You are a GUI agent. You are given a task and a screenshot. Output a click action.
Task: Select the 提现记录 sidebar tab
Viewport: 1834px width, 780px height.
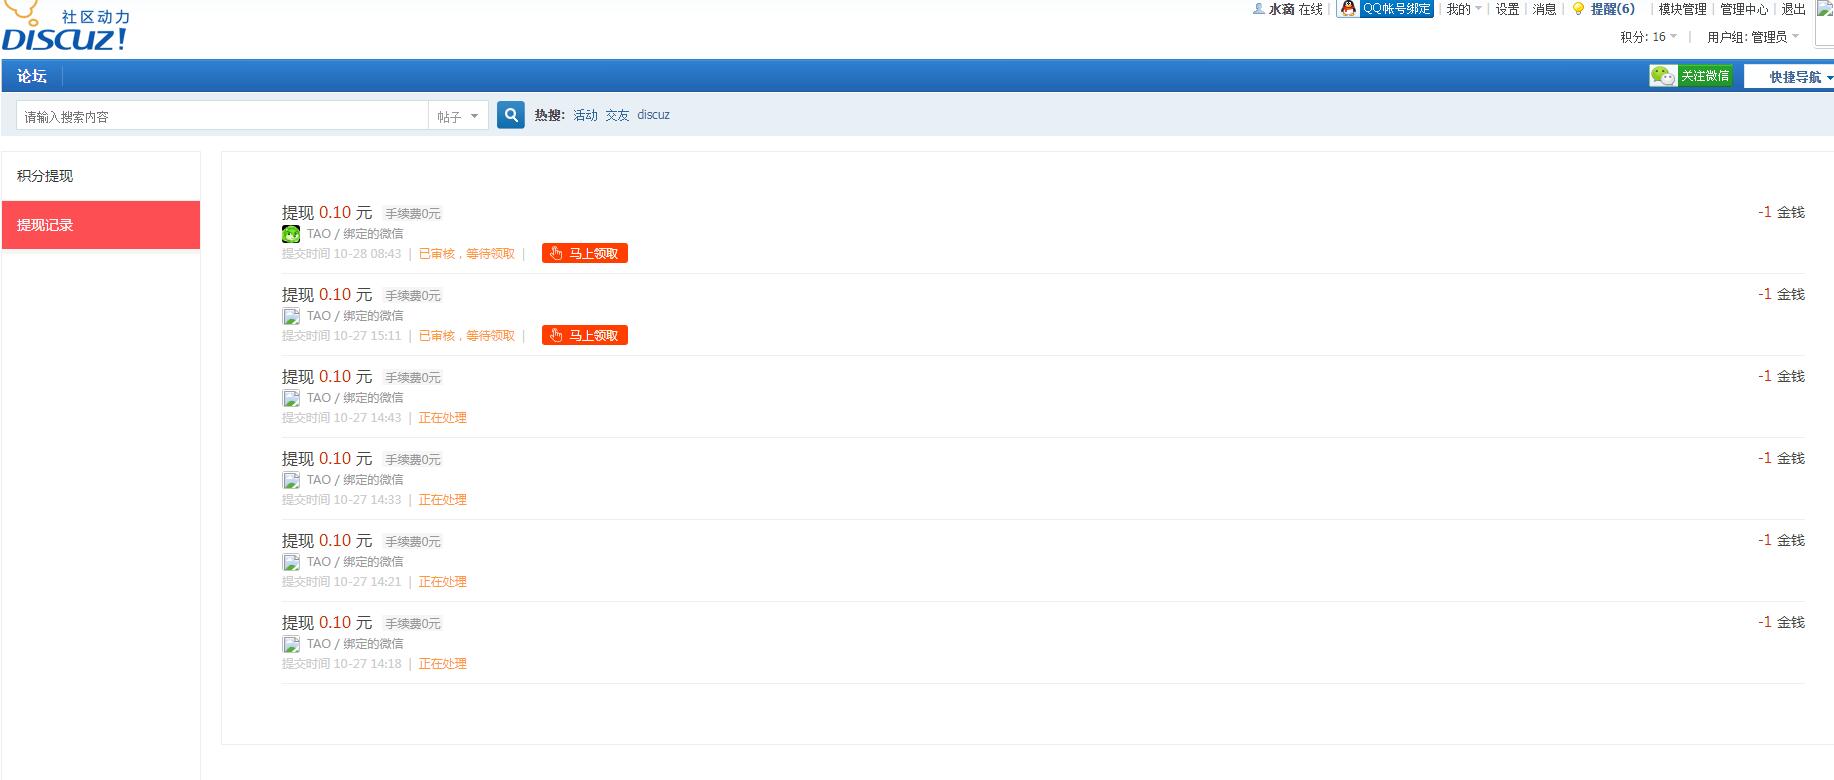point(45,225)
